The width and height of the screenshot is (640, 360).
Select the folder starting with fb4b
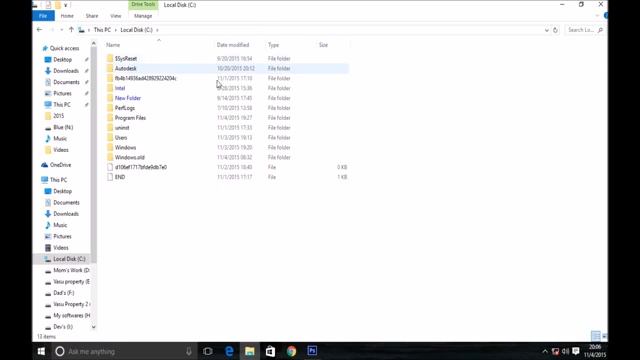(x=145, y=78)
